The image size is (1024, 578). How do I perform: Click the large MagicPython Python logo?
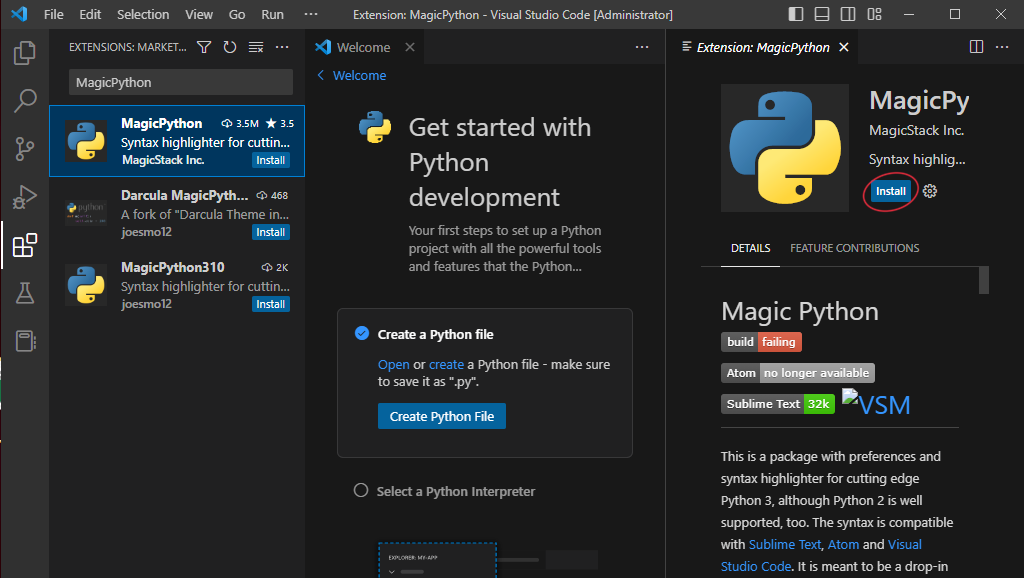pos(785,148)
